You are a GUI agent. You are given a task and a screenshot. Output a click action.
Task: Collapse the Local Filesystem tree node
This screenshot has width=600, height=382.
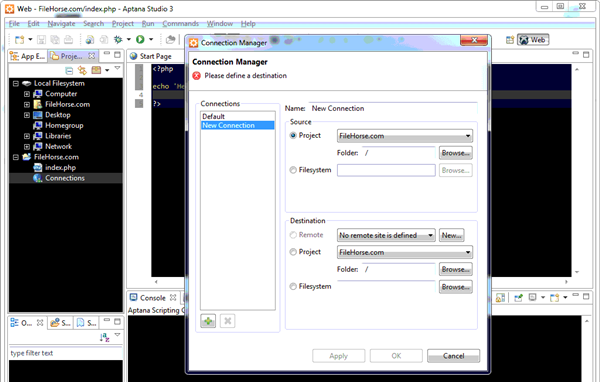(16, 83)
